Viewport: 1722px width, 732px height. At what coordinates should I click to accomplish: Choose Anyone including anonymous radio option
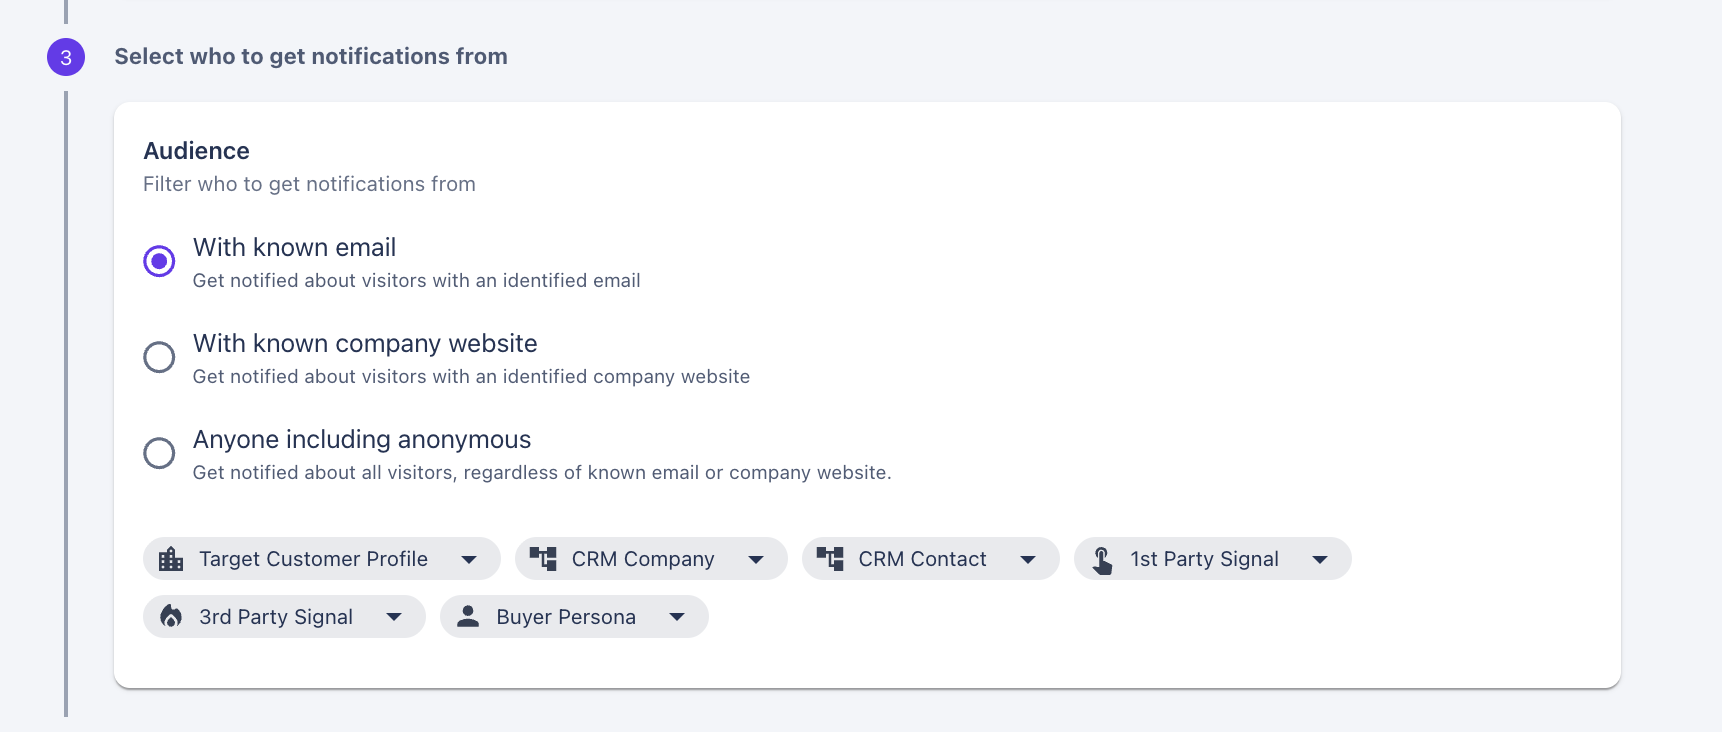click(x=159, y=453)
